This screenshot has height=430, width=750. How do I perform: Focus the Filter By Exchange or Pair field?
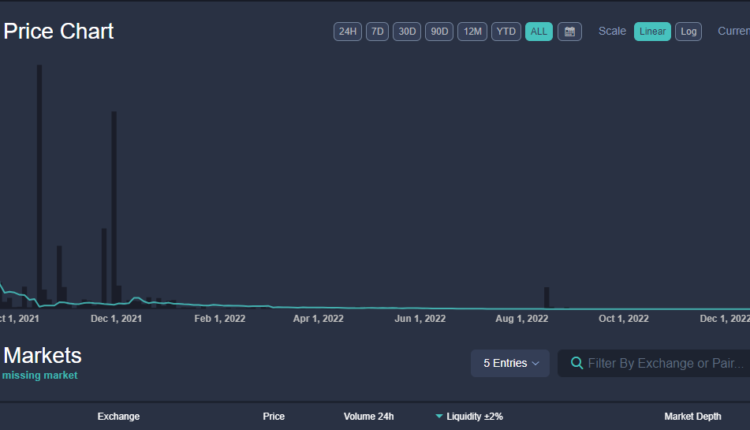point(665,363)
